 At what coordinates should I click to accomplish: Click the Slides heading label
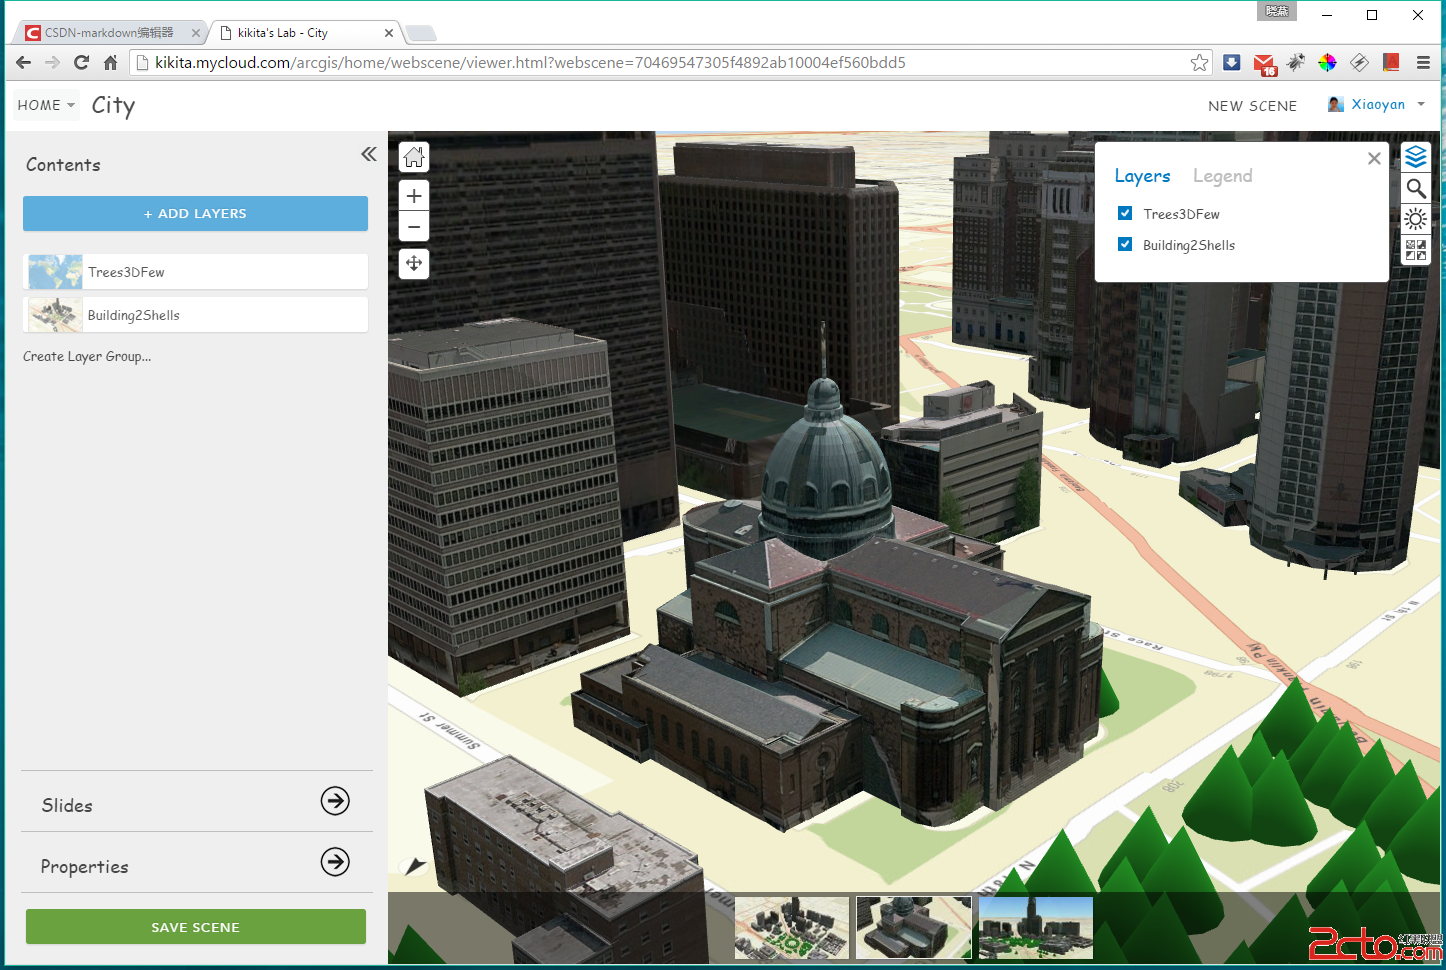click(67, 806)
